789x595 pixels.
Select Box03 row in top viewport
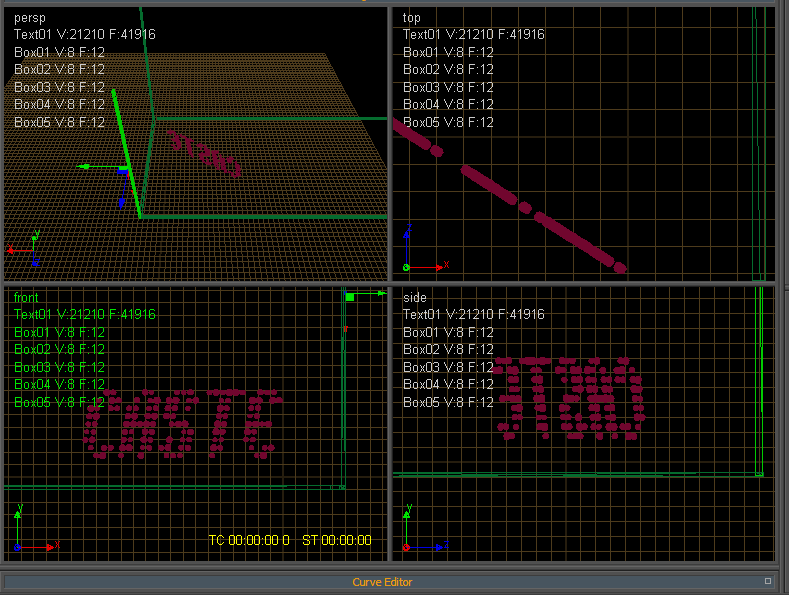(448, 88)
